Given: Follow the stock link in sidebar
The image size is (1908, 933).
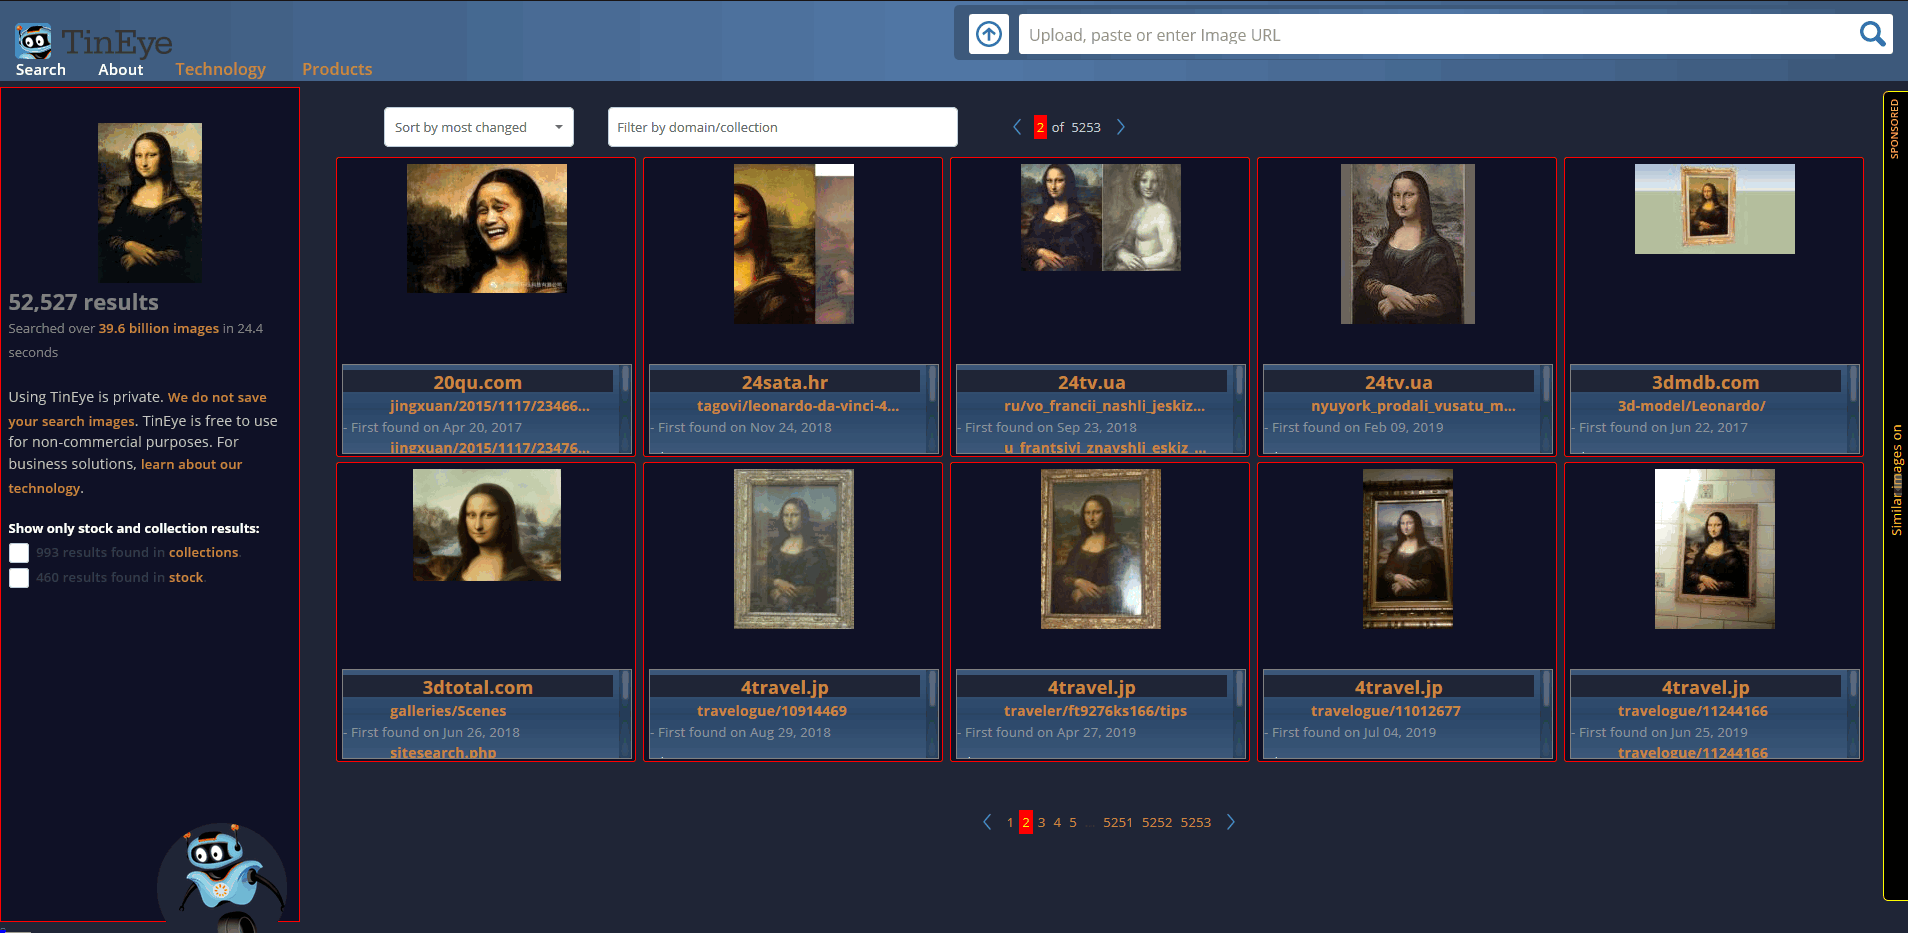Looking at the screenshot, I should click(x=186, y=577).
